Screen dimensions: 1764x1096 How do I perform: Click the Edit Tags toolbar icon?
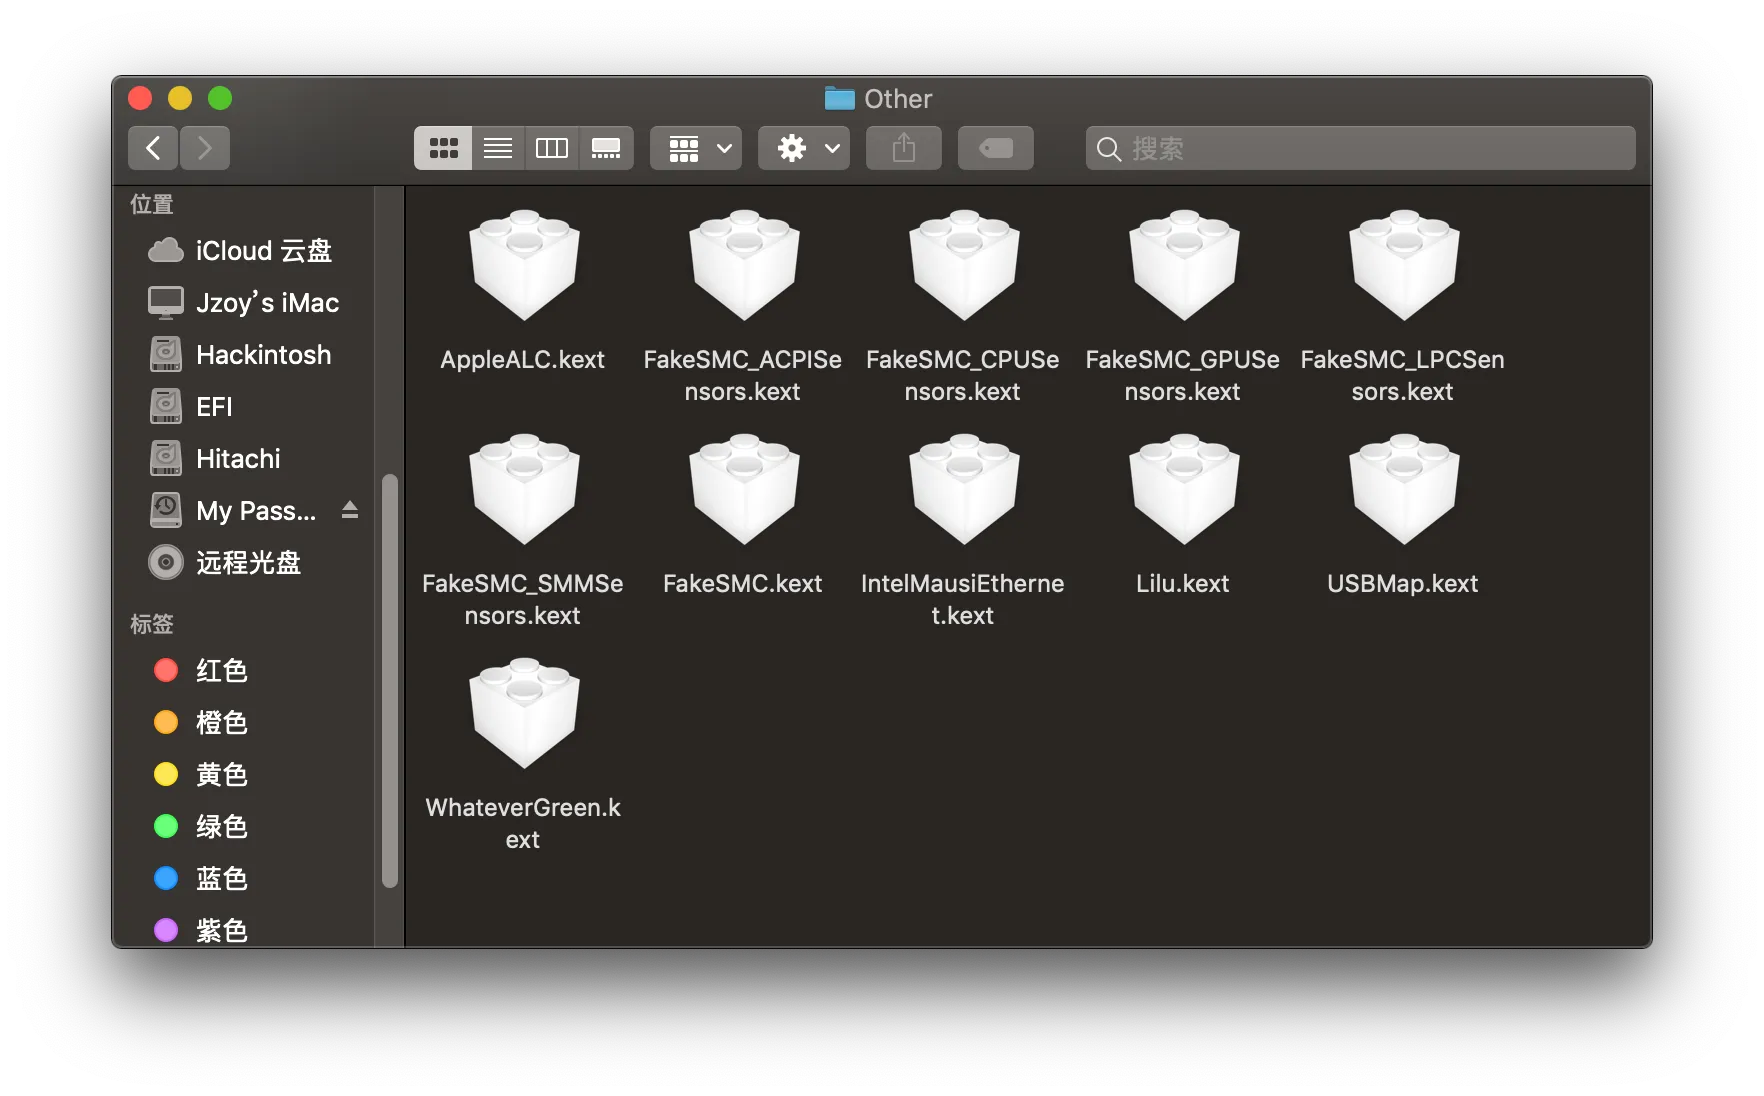click(x=995, y=148)
